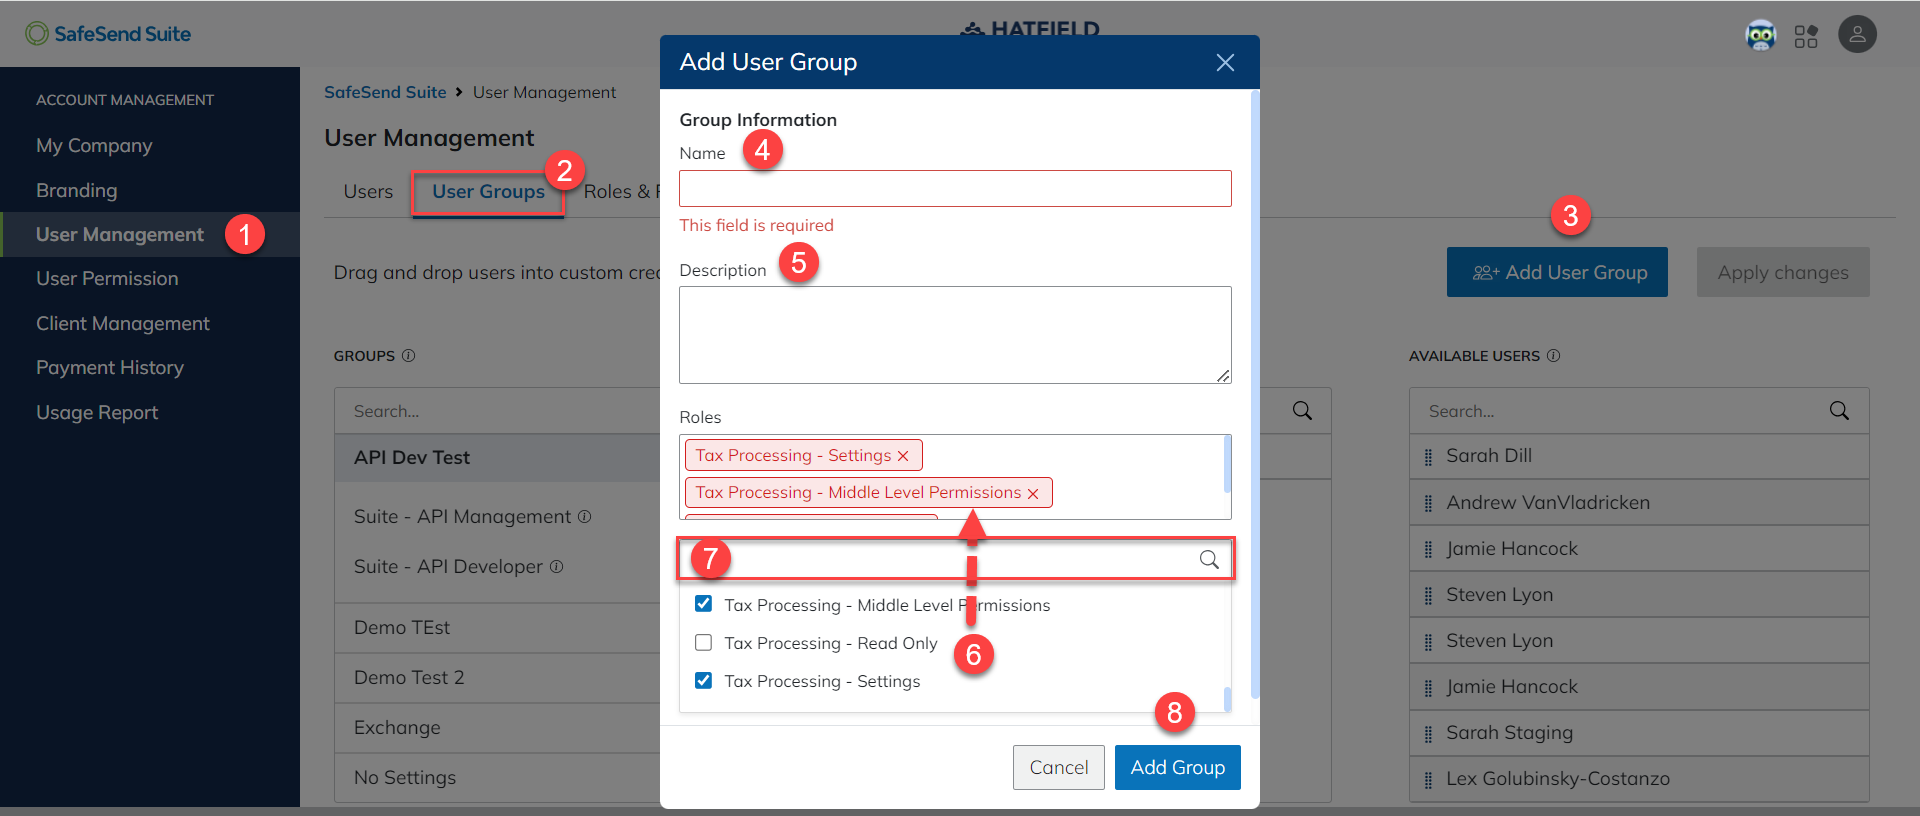Open Payment History in sidebar
1920x816 pixels.
tap(110, 368)
